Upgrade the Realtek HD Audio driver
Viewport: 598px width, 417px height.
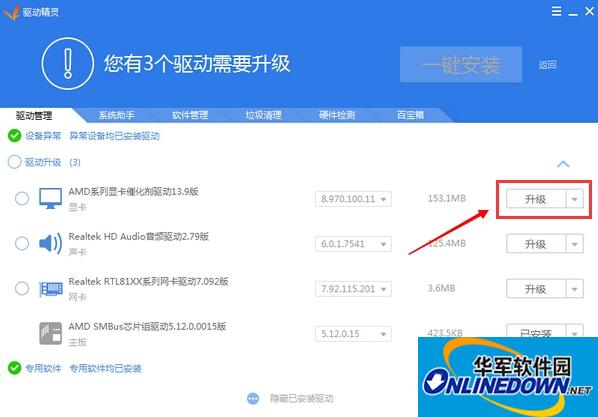(536, 244)
